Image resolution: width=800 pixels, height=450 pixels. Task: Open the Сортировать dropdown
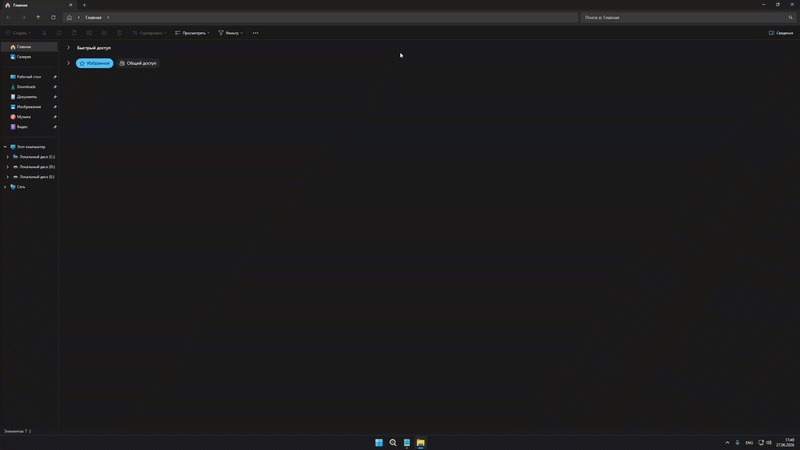pyautogui.click(x=149, y=33)
